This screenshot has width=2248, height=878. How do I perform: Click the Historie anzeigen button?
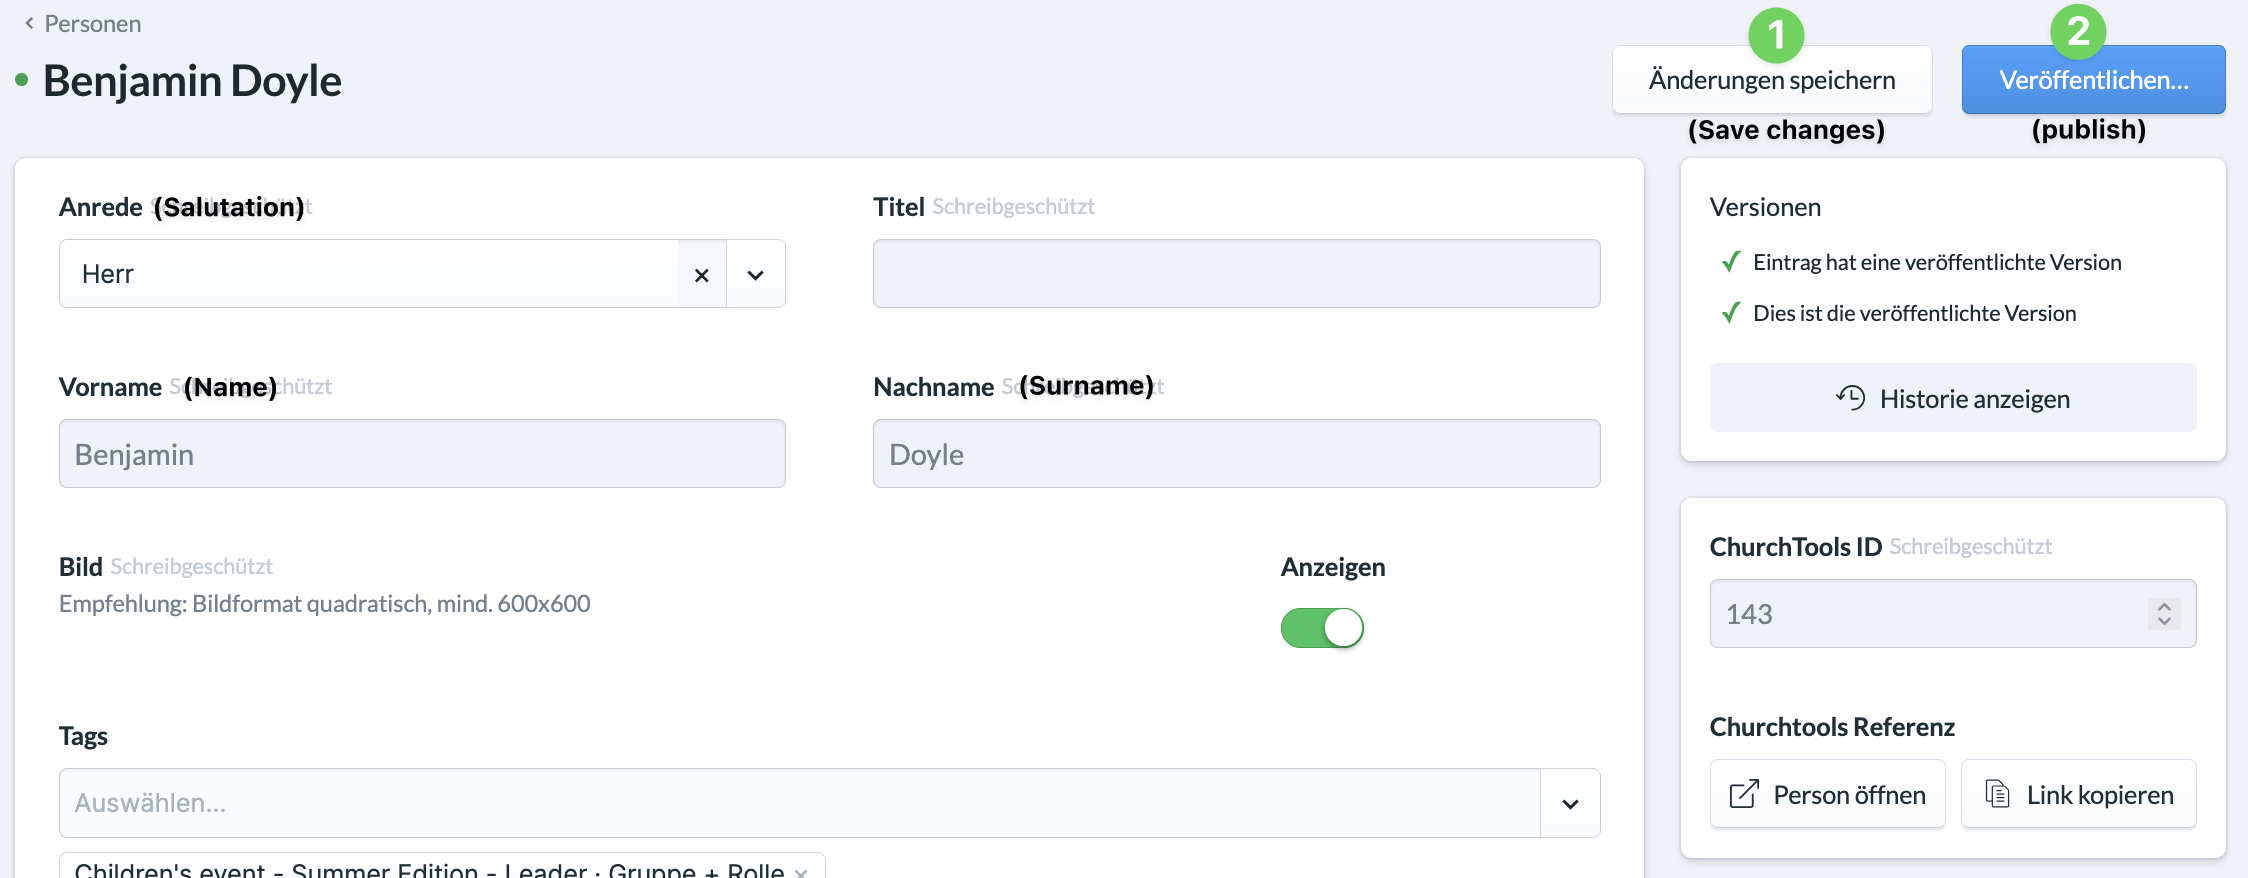pyautogui.click(x=1953, y=398)
